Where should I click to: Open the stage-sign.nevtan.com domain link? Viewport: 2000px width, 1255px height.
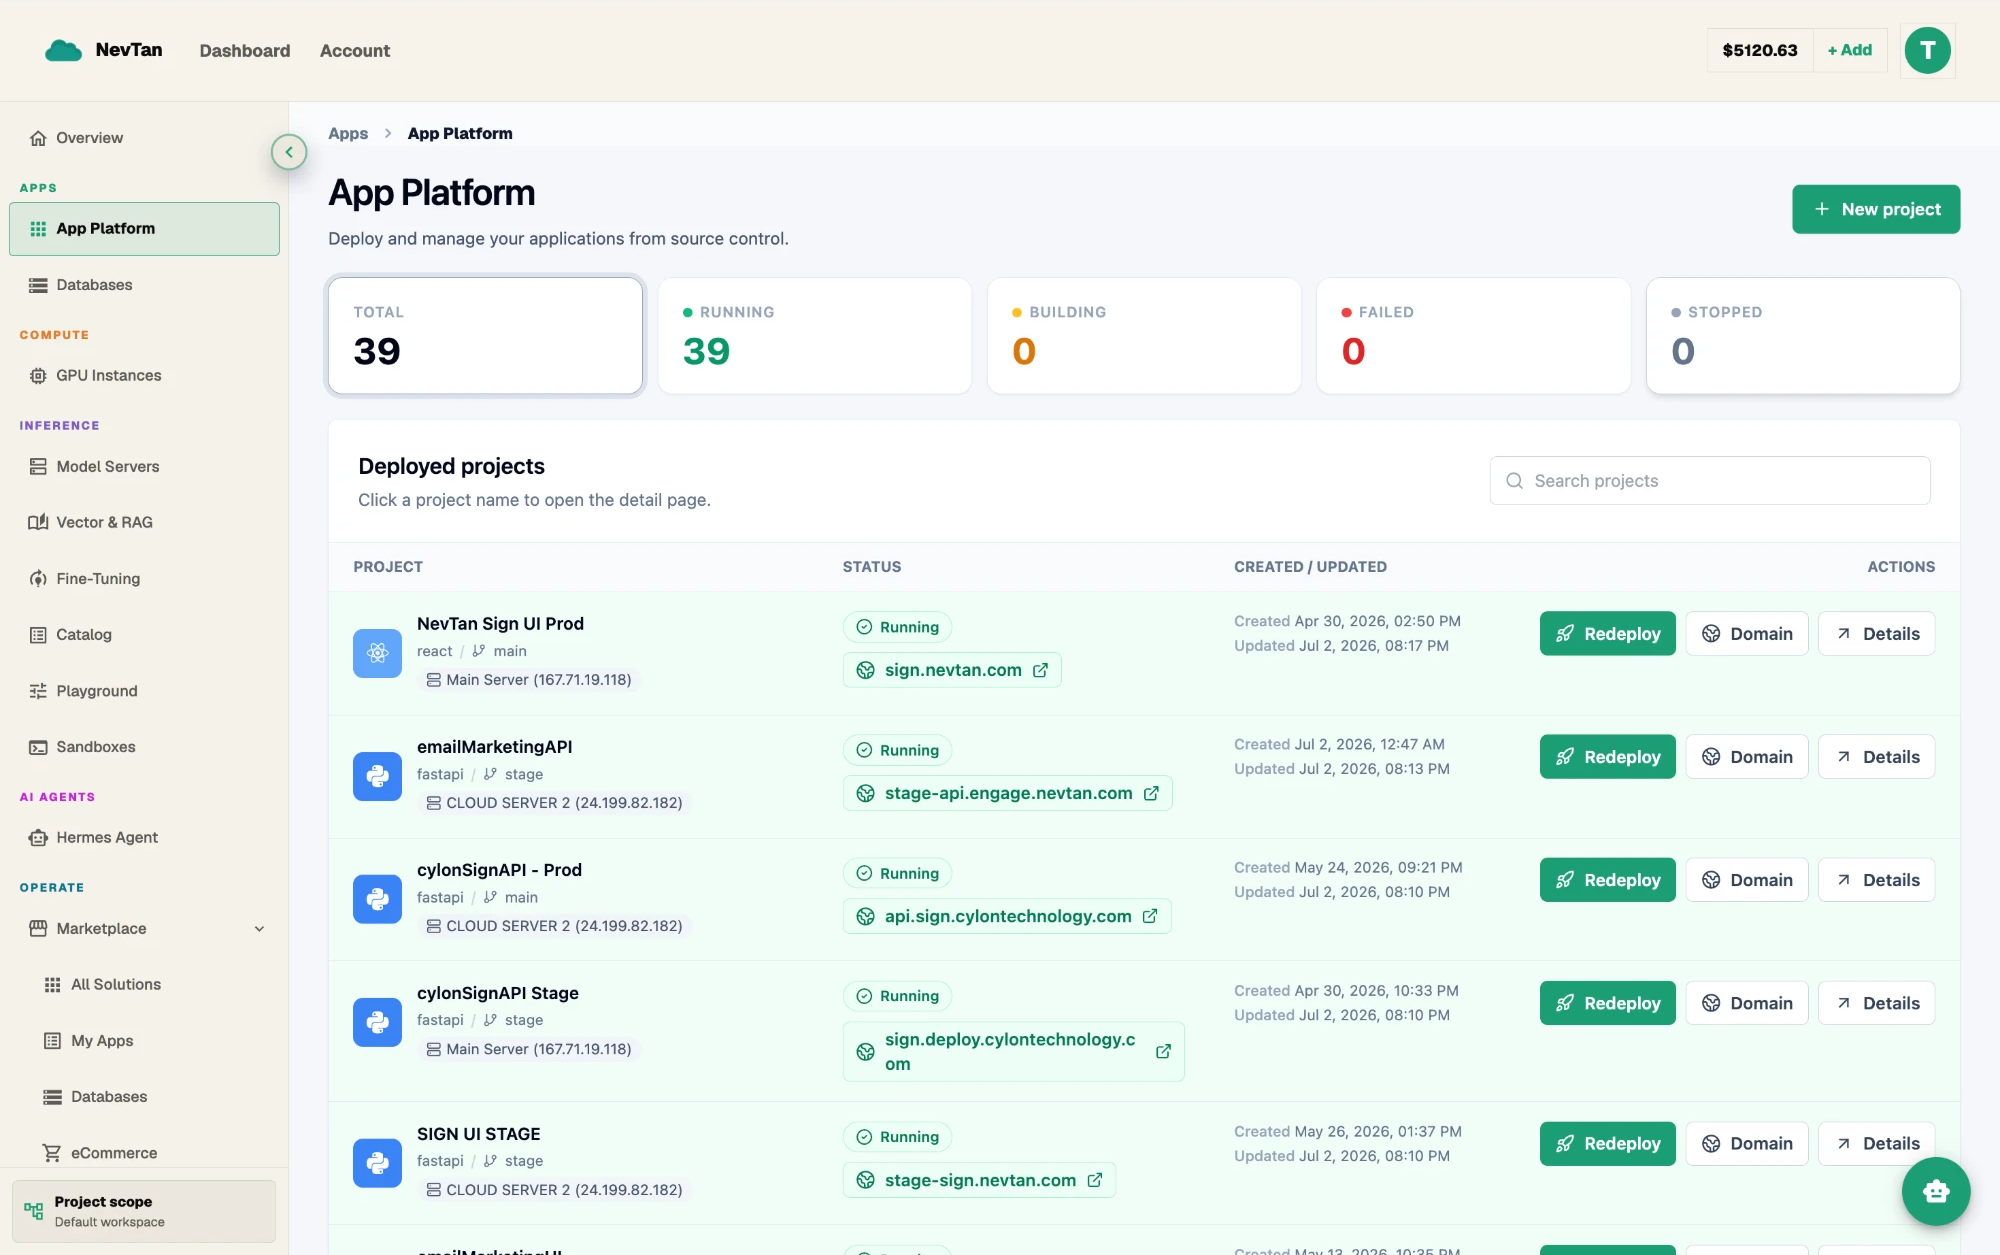coord(980,1180)
